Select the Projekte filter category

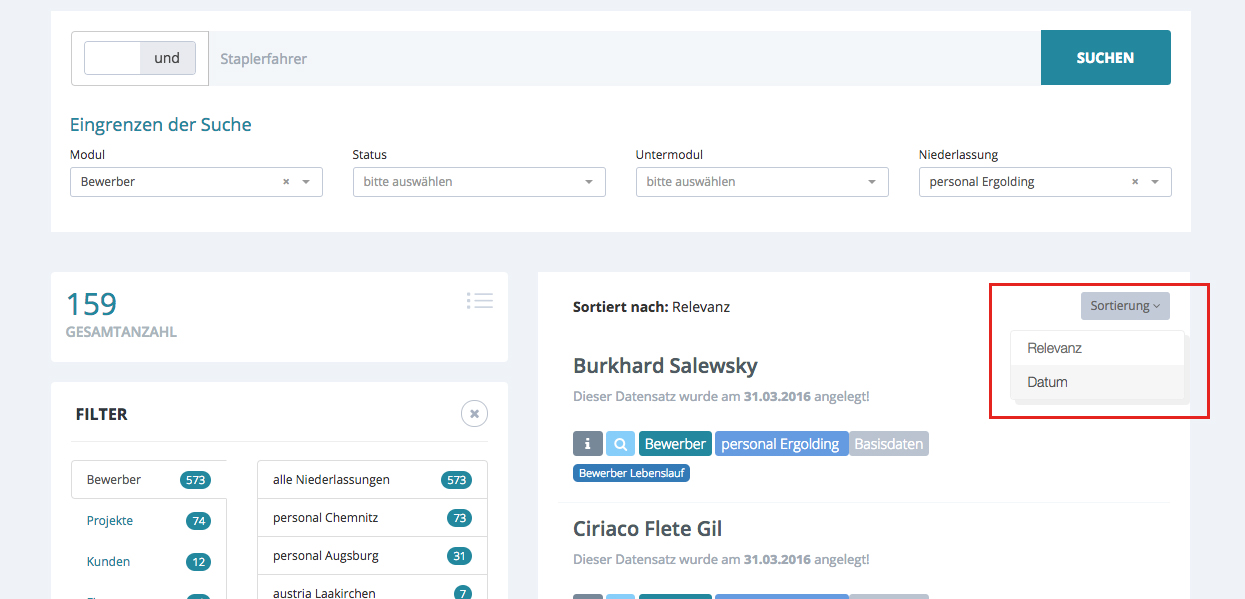pos(110,520)
